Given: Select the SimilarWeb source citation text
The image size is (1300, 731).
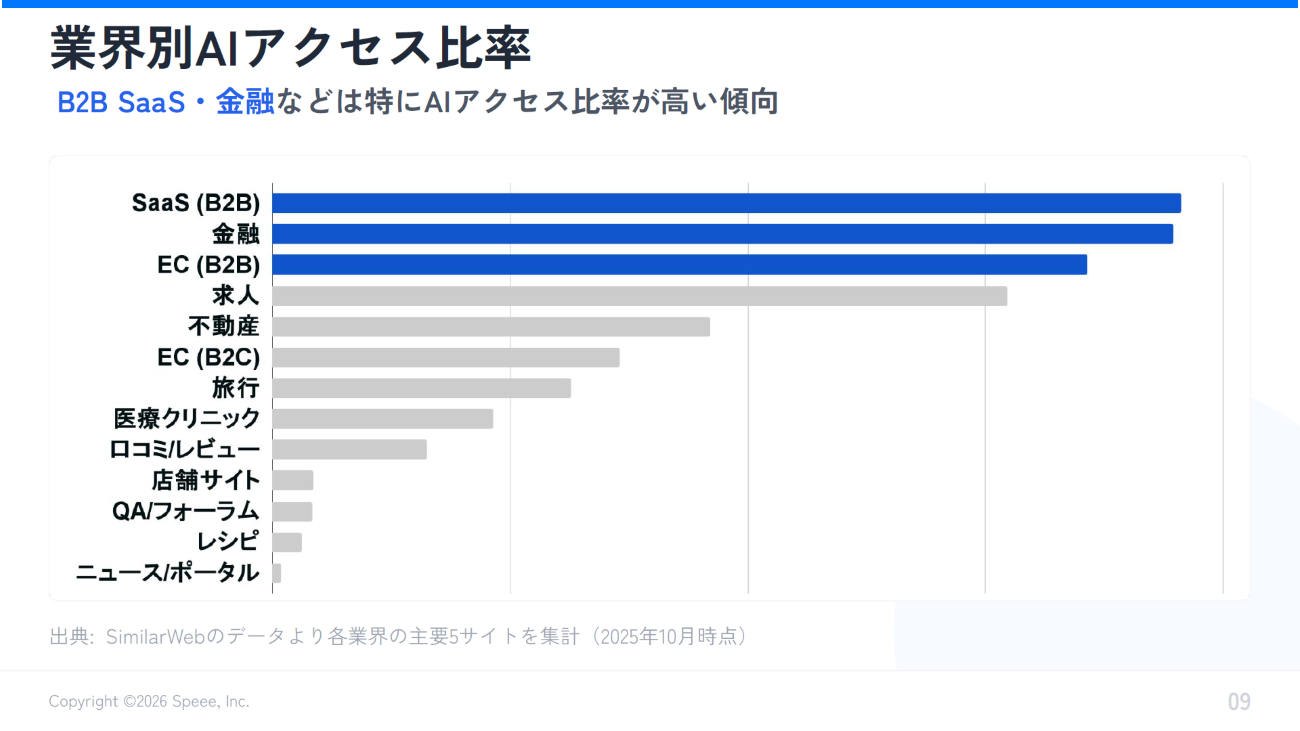Looking at the screenshot, I should point(398,636).
